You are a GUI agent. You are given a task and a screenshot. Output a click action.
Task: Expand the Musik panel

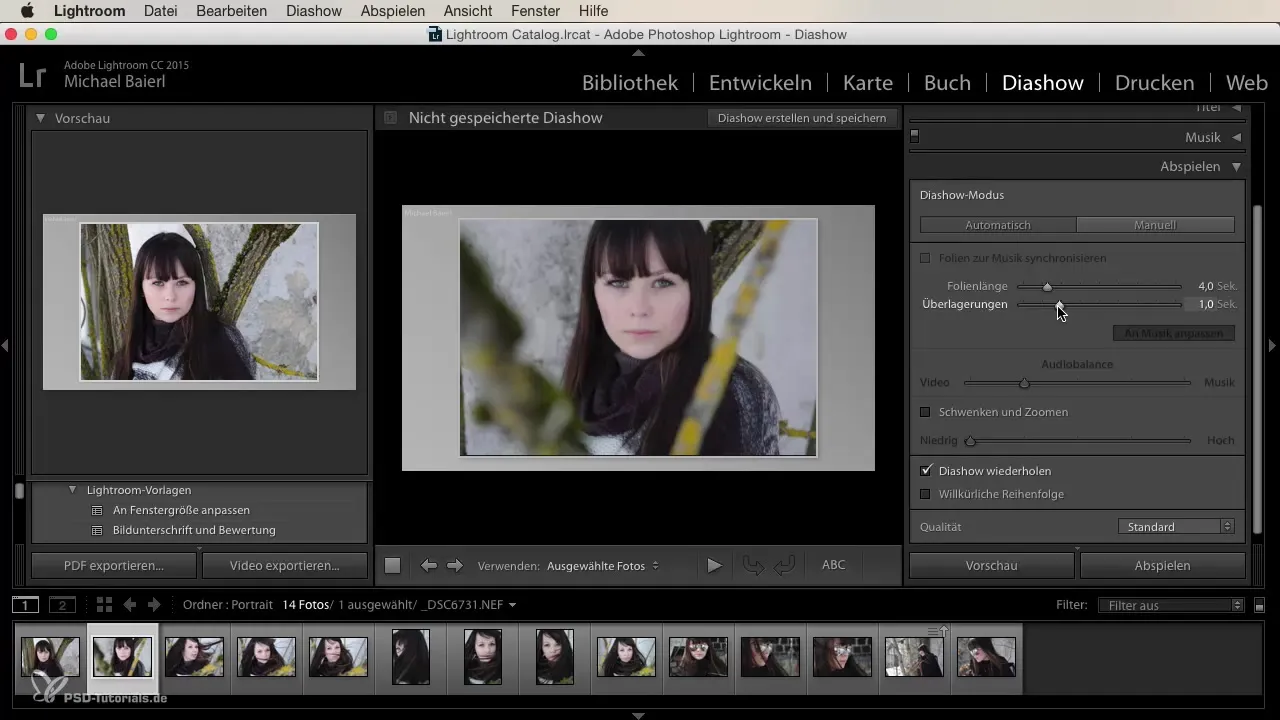tap(1236, 138)
